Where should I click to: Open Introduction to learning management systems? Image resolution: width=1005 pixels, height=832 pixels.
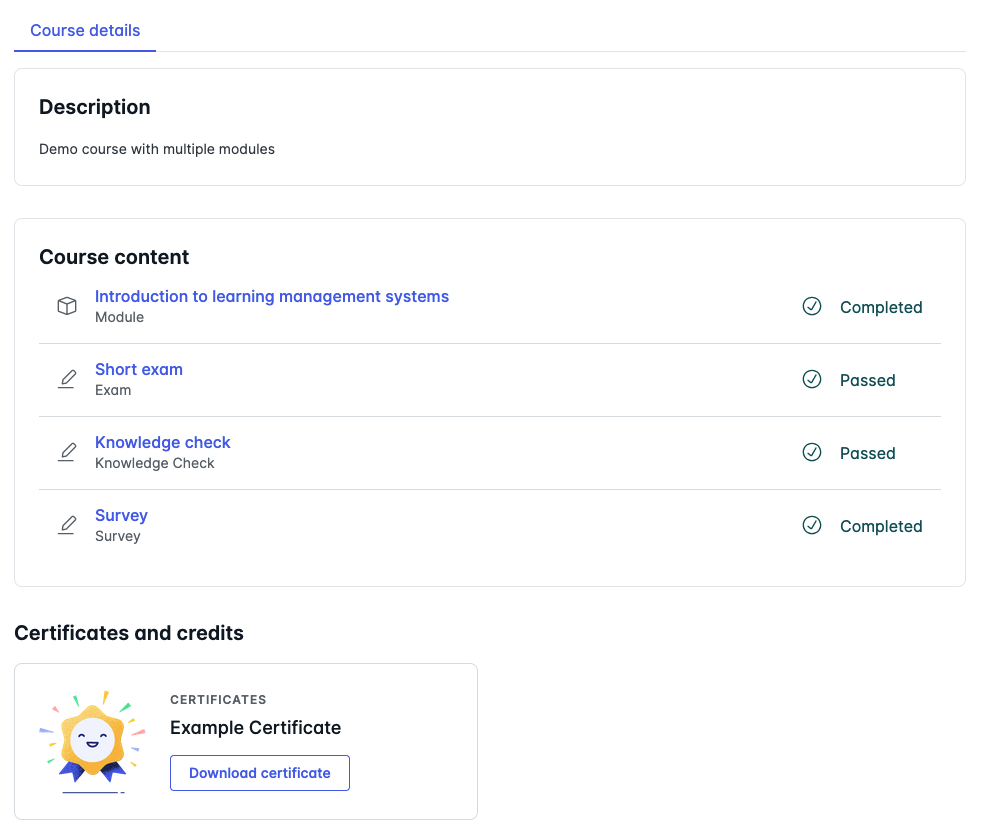pos(271,296)
